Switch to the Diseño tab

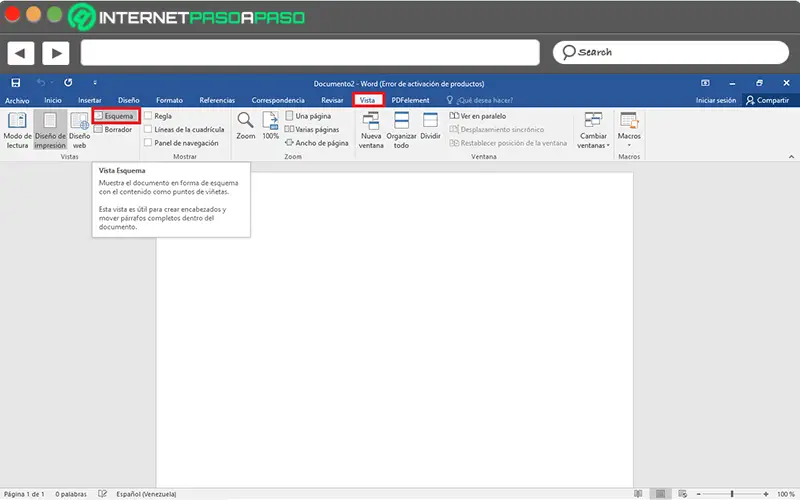[129, 101]
